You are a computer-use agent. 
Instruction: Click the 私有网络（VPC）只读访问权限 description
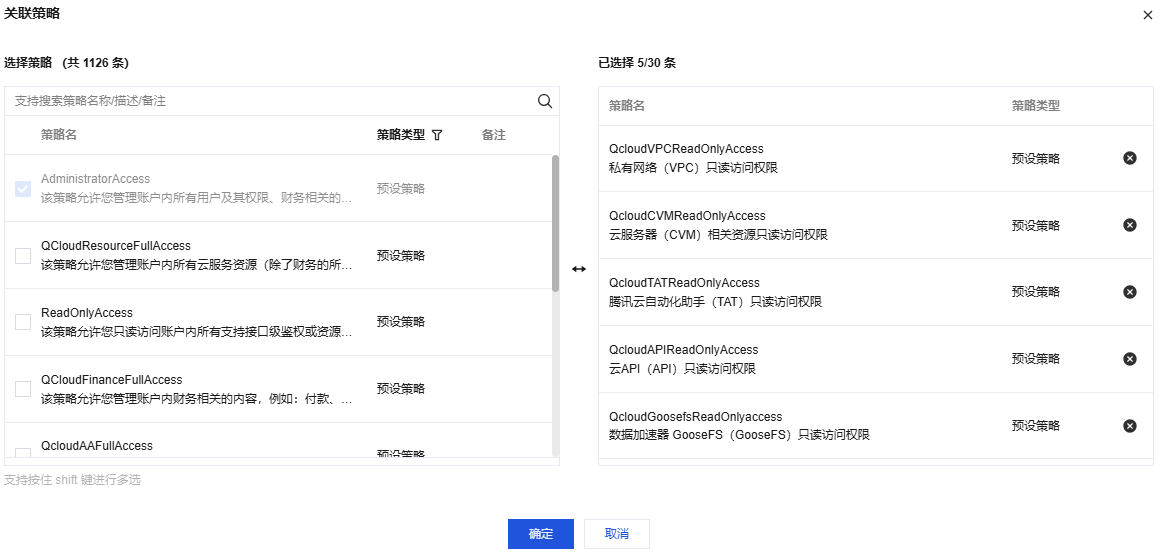pos(694,168)
